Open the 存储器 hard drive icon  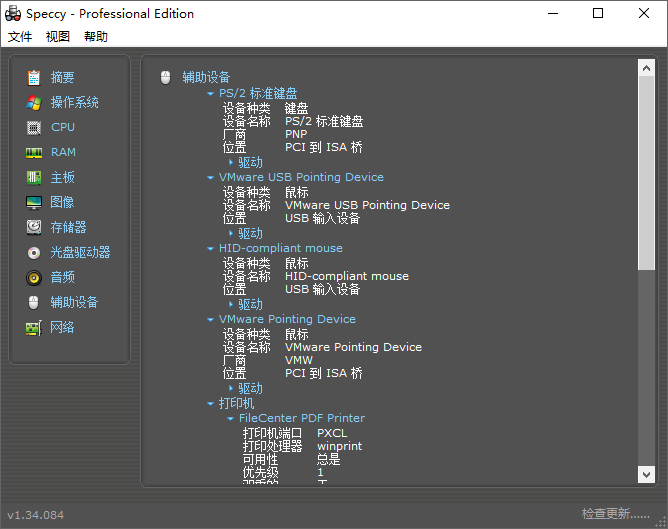pos(34,227)
